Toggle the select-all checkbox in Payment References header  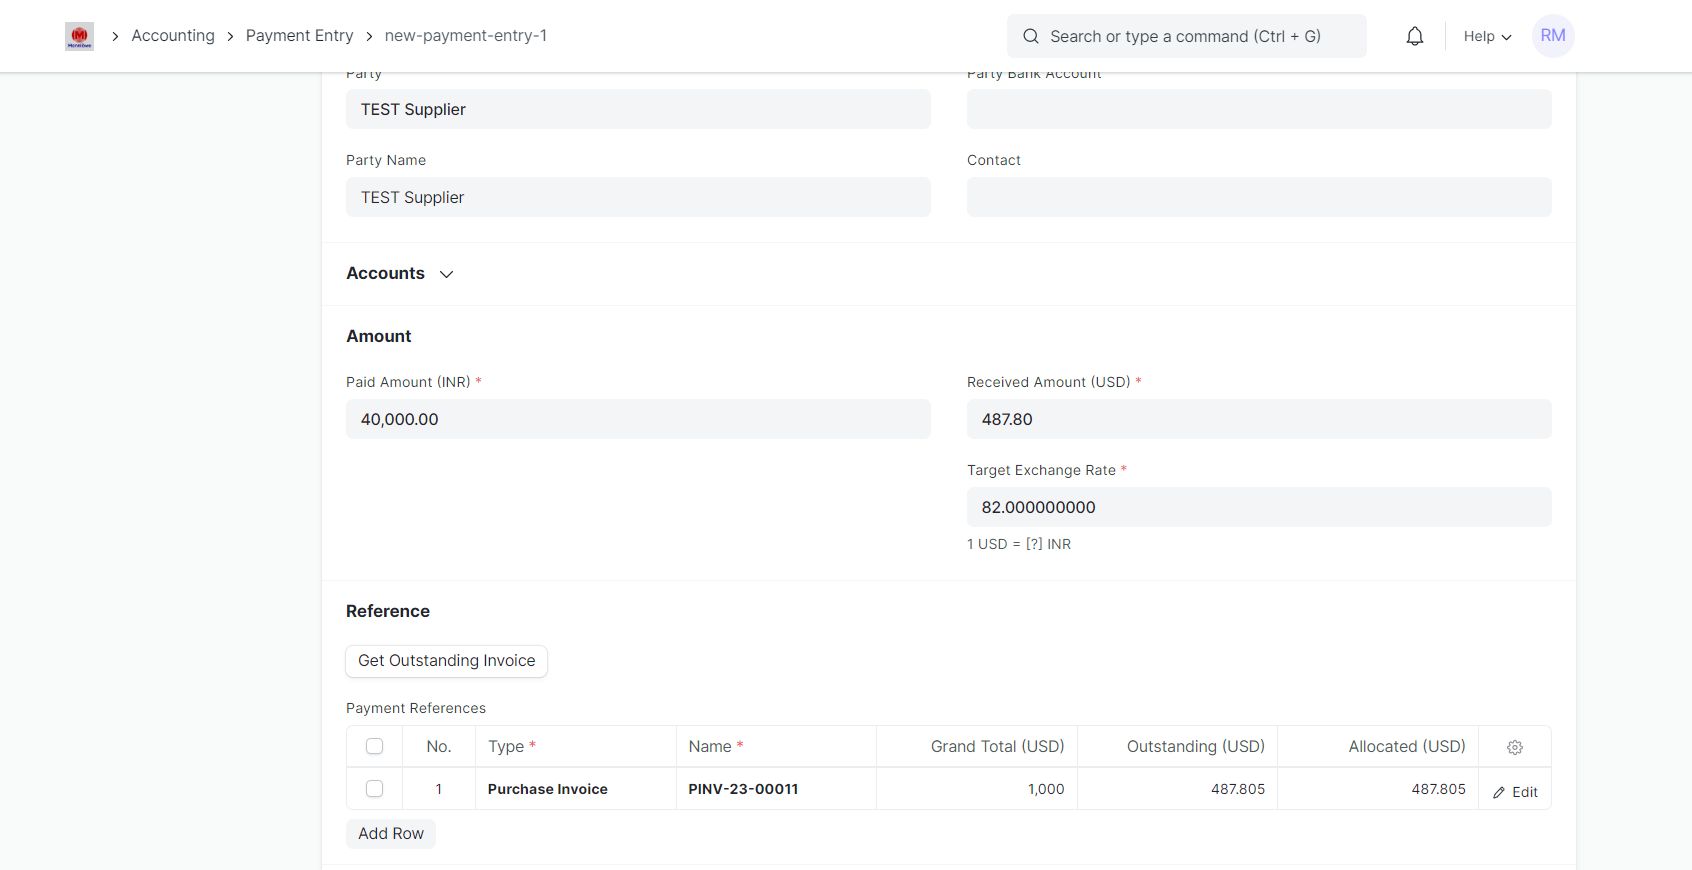coord(375,746)
